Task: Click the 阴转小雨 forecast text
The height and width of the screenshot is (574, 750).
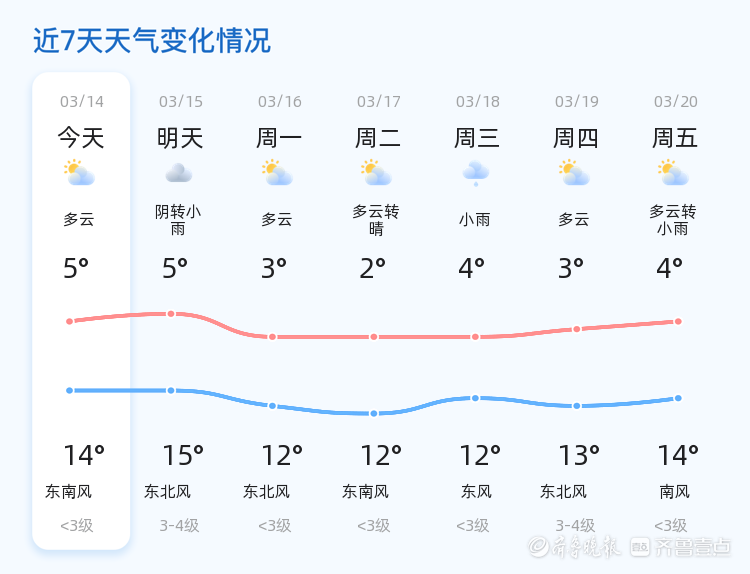Action: pyautogui.click(x=178, y=220)
